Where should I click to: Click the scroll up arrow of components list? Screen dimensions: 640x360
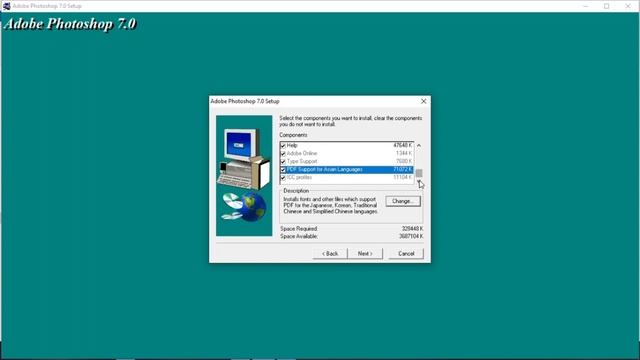point(419,145)
